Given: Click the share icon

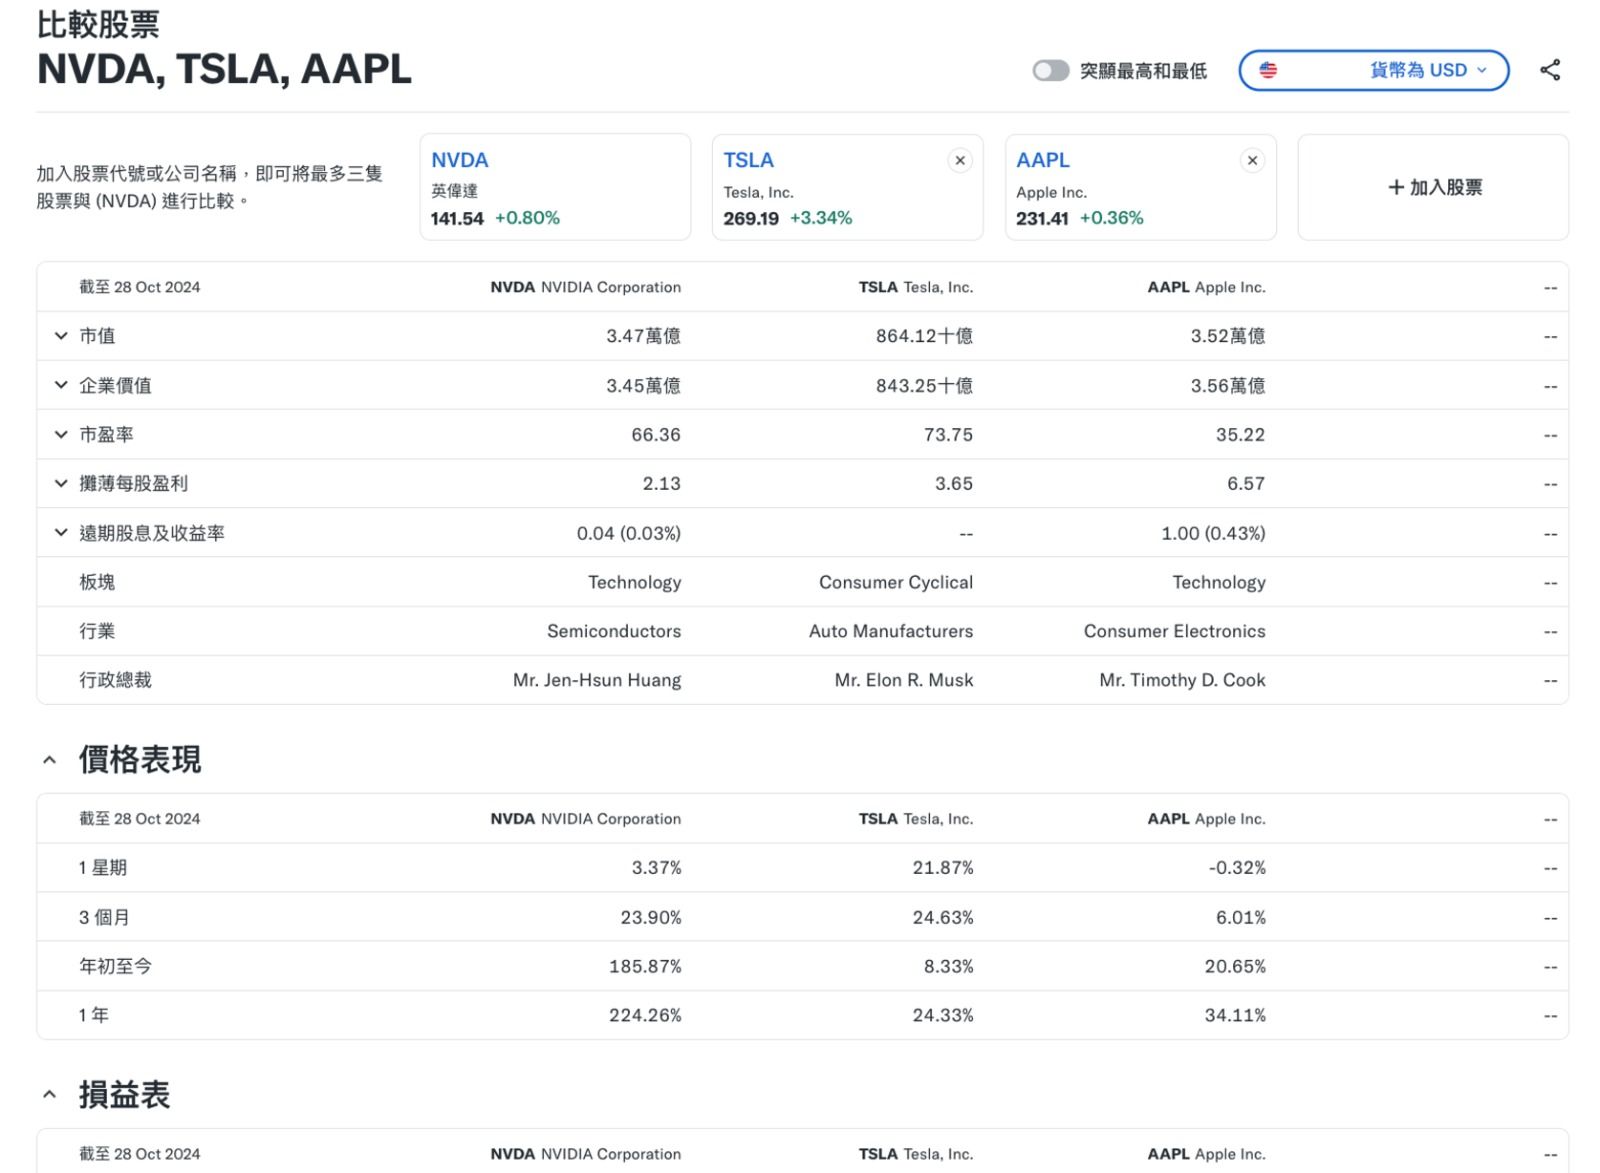Looking at the screenshot, I should click(x=1550, y=70).
